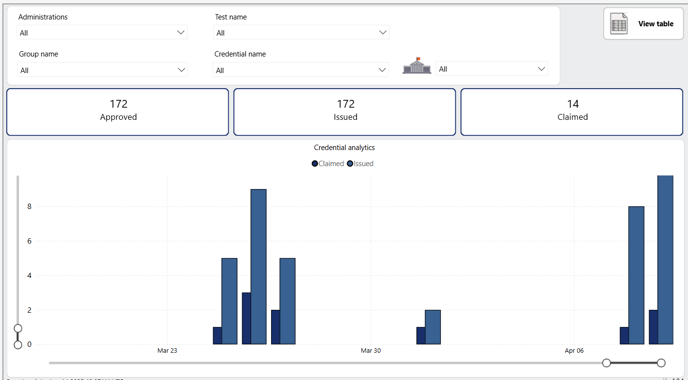Click the right handle of the date range slider
The height and width of the screenshot is (380, 688).
661,363
